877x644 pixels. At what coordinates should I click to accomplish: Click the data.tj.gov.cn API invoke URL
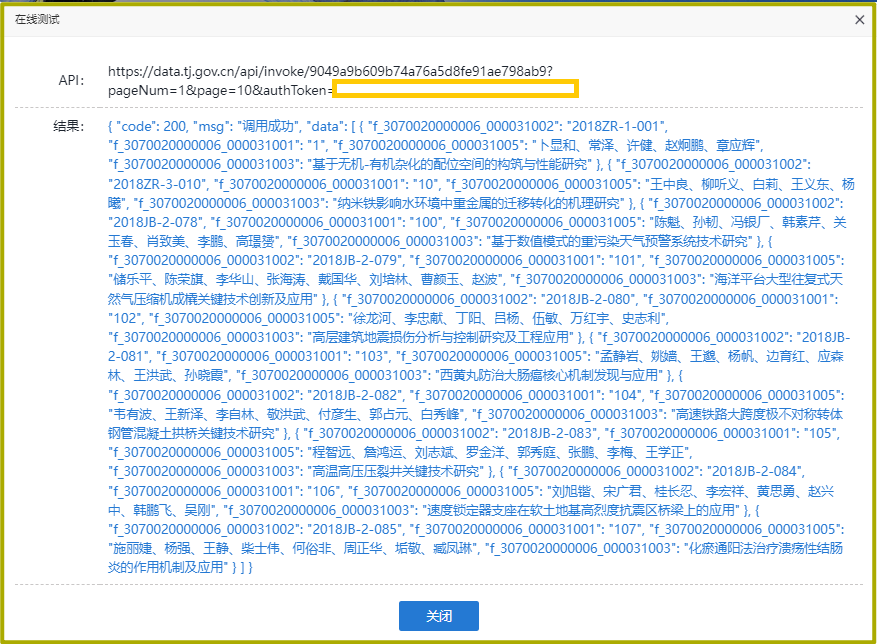click(329, 72)
